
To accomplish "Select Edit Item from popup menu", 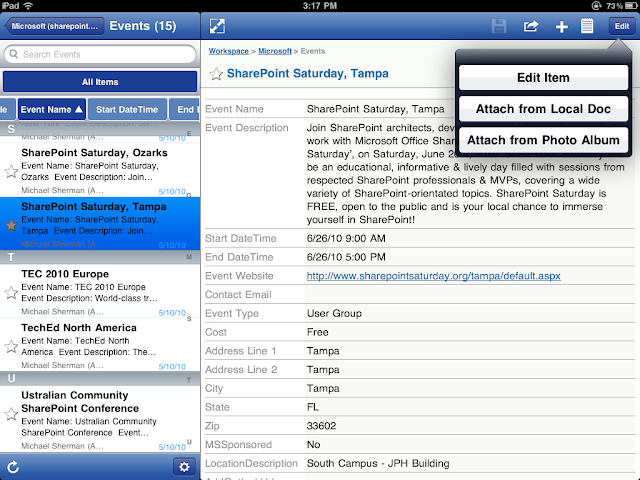I will click(543, 77).
